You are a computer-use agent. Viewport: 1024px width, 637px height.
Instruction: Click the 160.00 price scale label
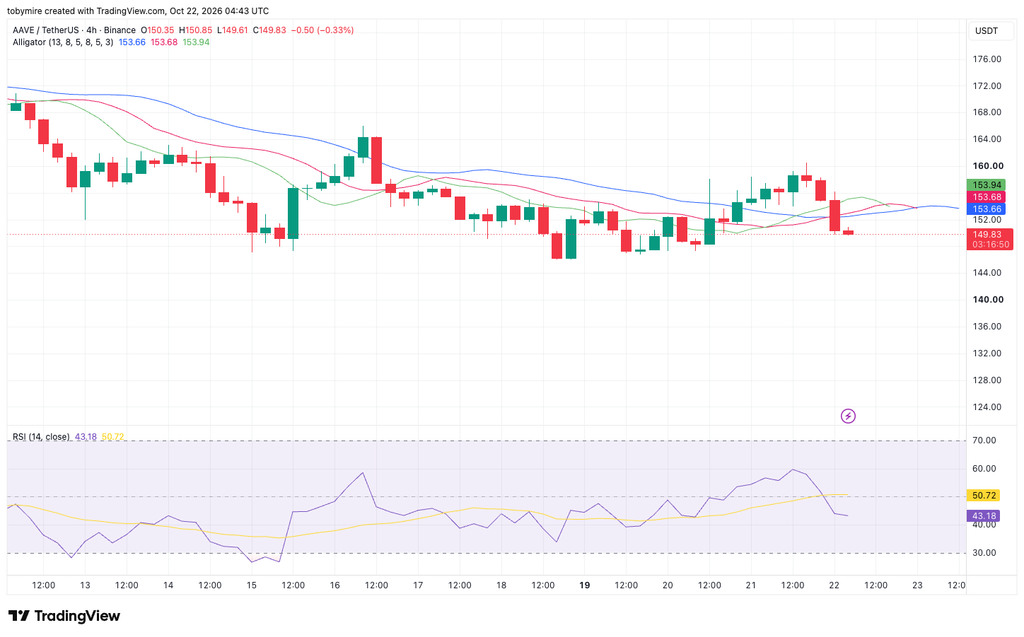tap(987, 166)
